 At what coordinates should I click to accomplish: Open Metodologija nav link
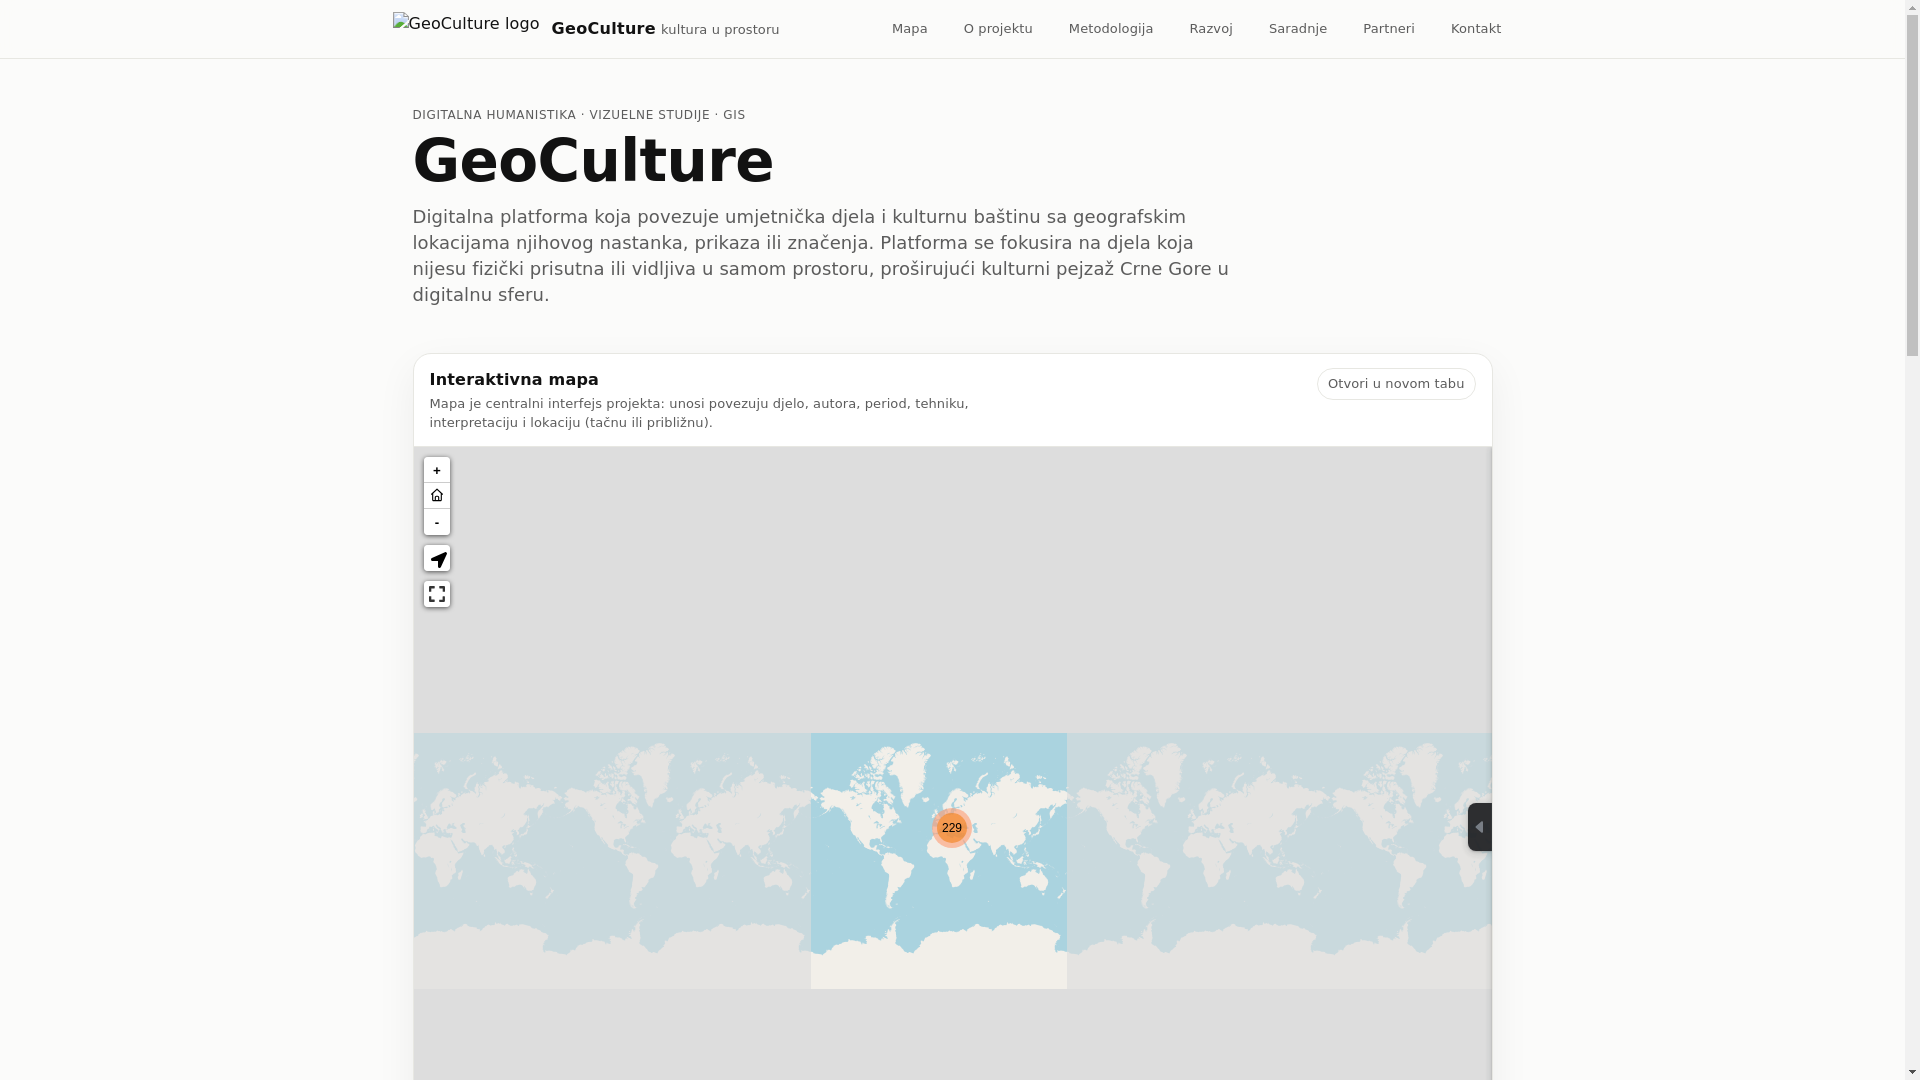click(1110, 29)
